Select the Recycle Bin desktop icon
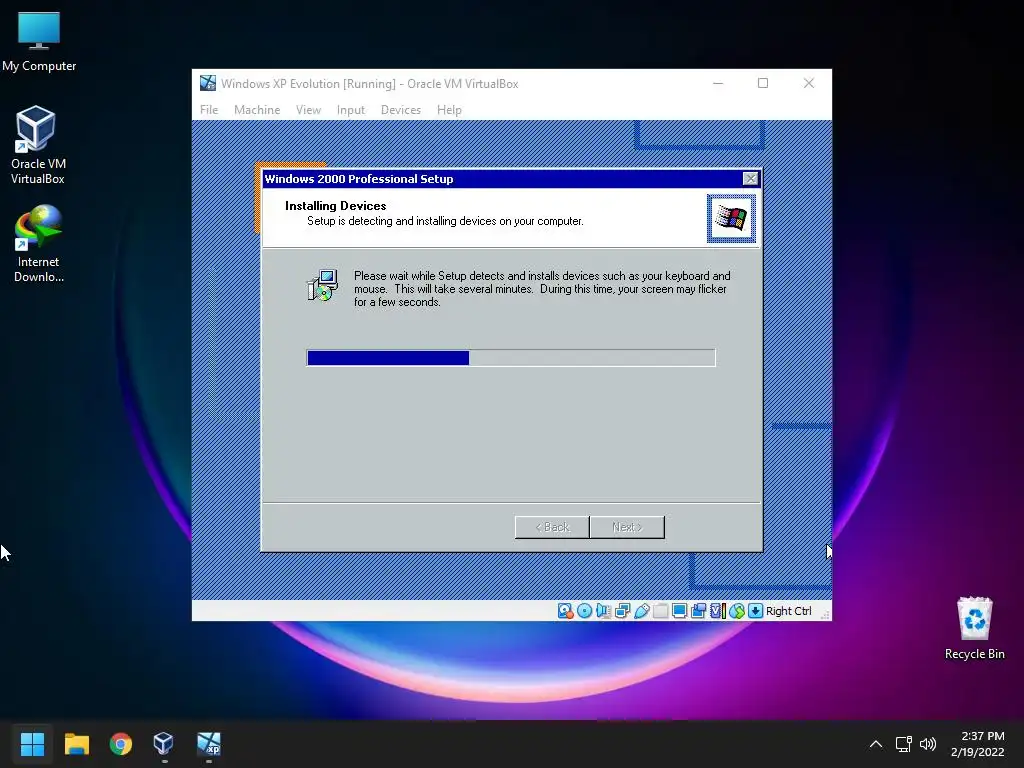The height and width of the screenshot is (768, 1024). coord(974,628)
